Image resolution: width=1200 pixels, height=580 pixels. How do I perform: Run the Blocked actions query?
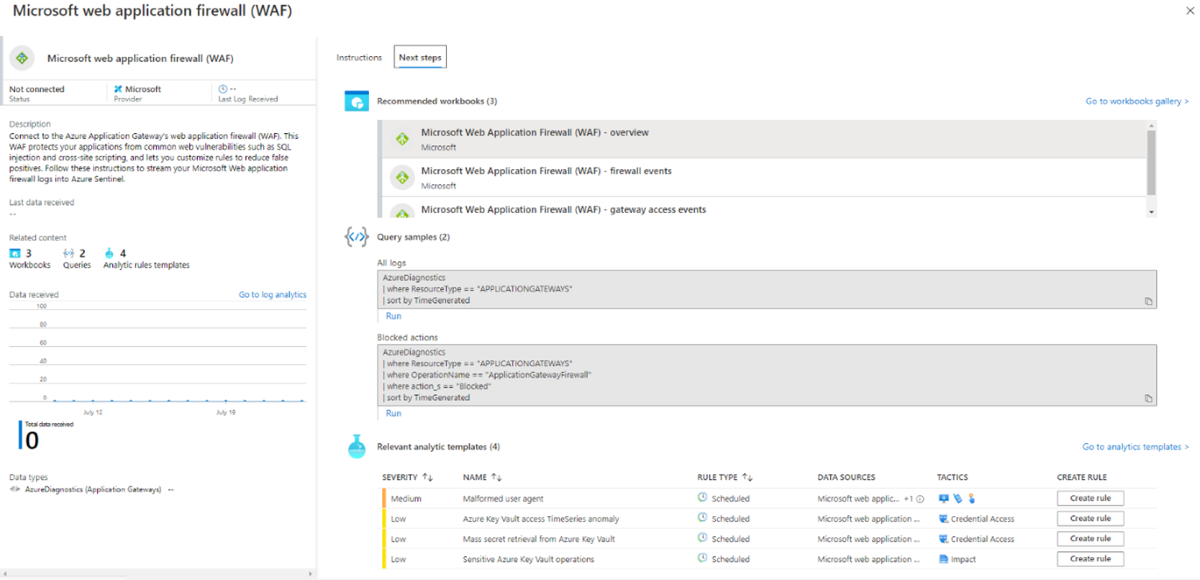[x=393, y=413]
